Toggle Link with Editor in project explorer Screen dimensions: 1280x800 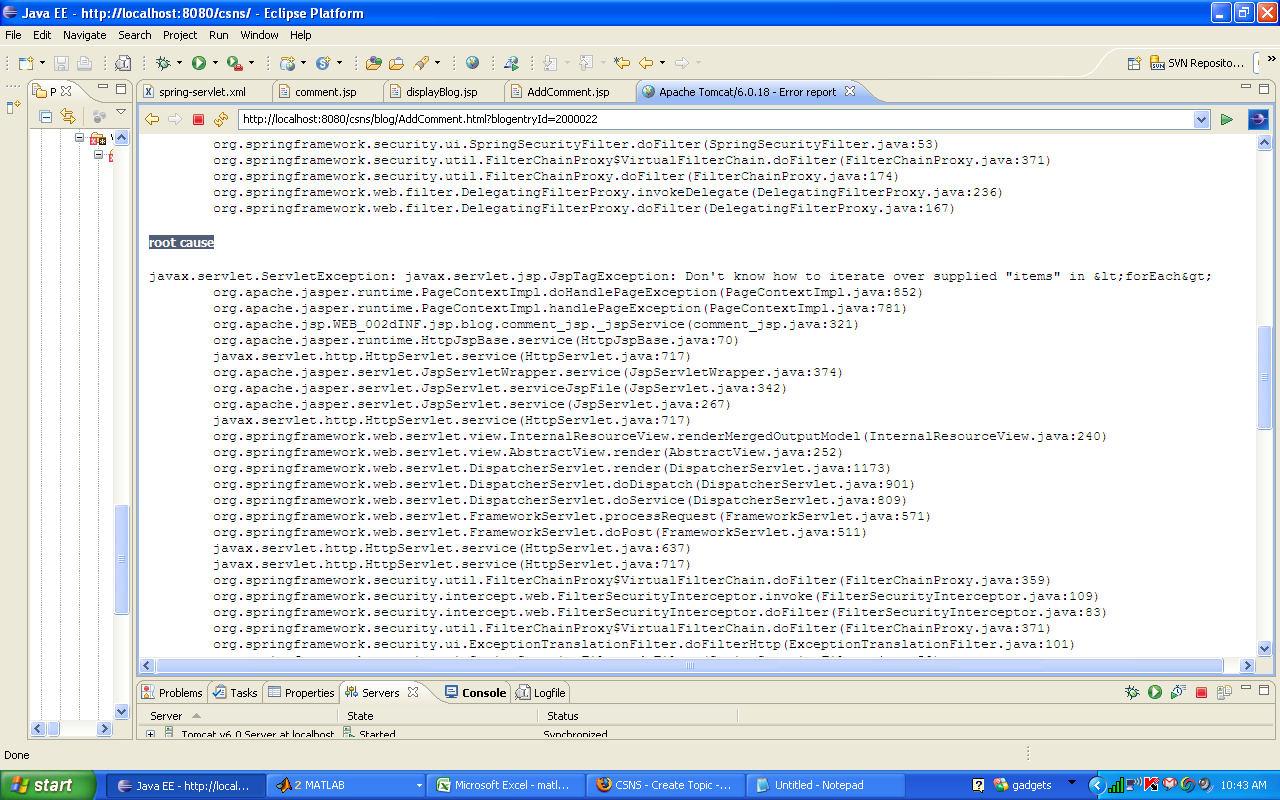point(68,116)
